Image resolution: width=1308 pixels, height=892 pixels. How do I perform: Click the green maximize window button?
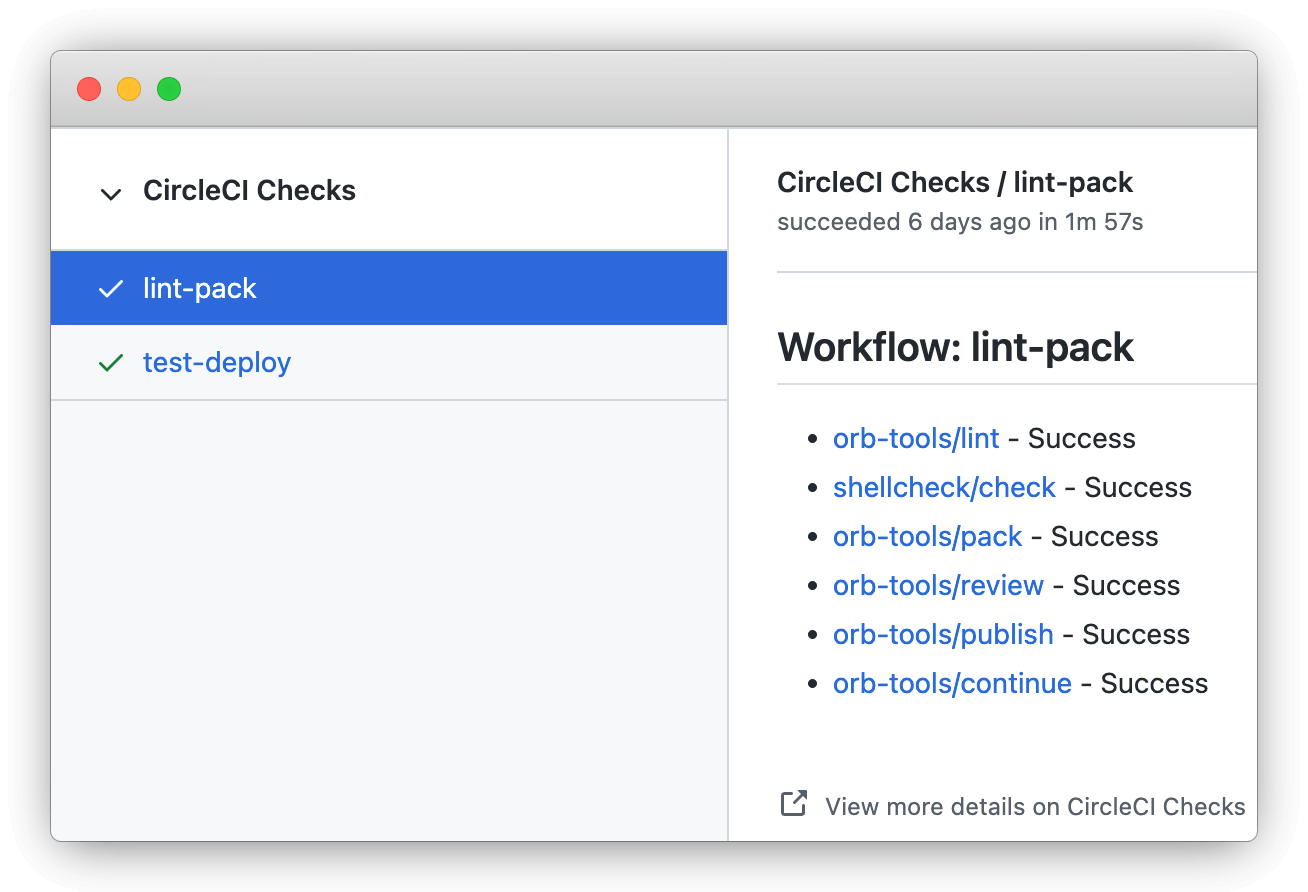[169, 89]
